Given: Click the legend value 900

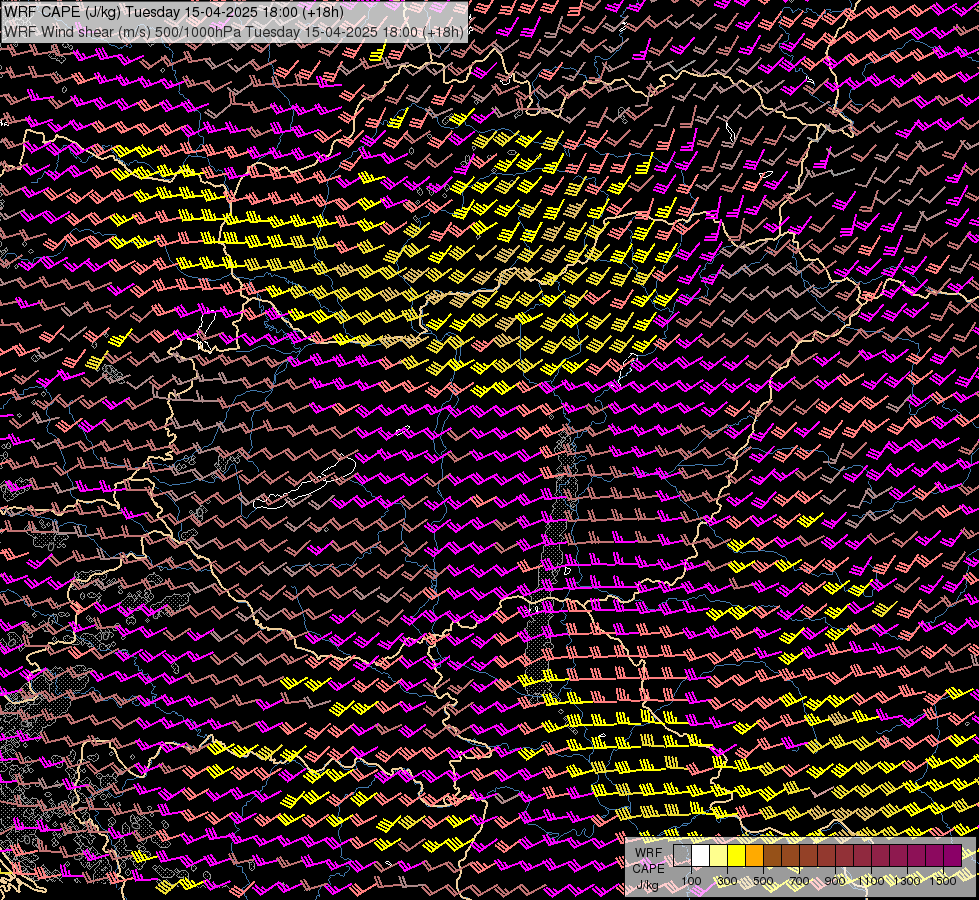Looking at the screenshot, I should (835, 881).
